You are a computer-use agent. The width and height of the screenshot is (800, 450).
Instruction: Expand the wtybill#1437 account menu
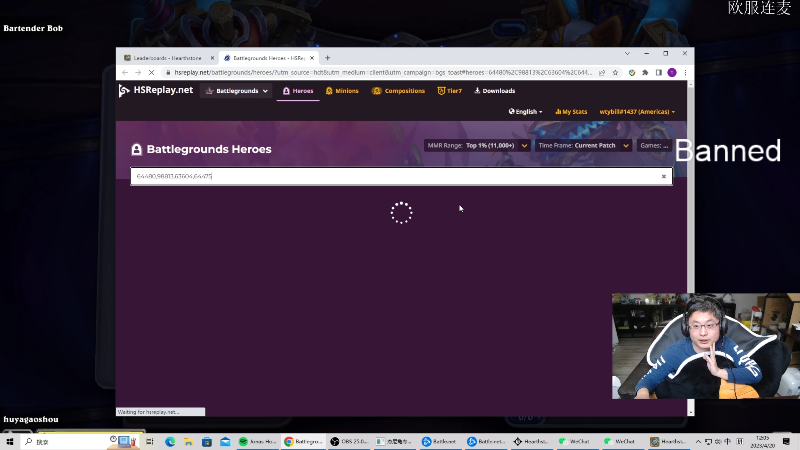click(x=637, y=111)
